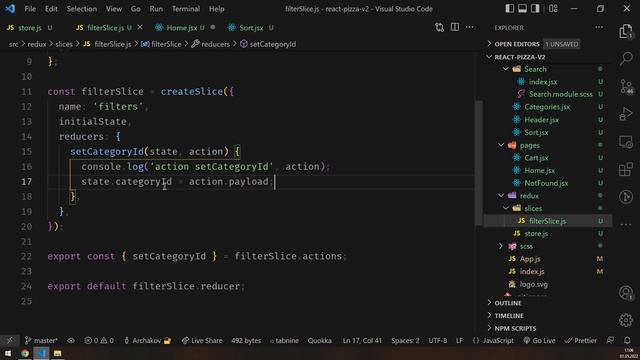This screenshot has width=640, height=360.
Task: Open notifications bell
Action: [627, 340]
